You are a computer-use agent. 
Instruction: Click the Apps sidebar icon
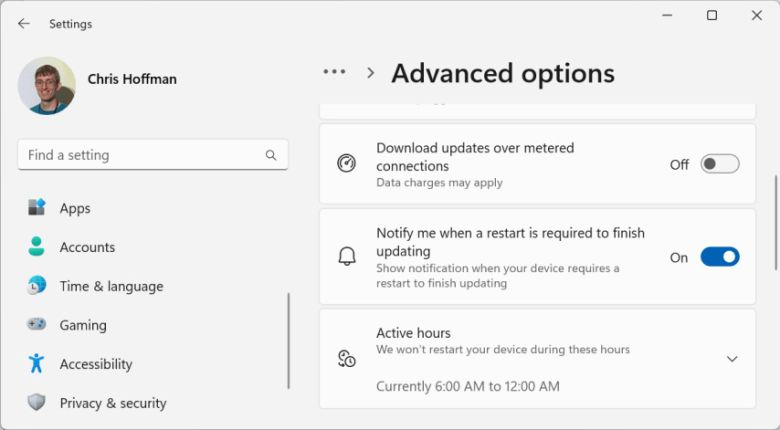(x=37, y=208)
